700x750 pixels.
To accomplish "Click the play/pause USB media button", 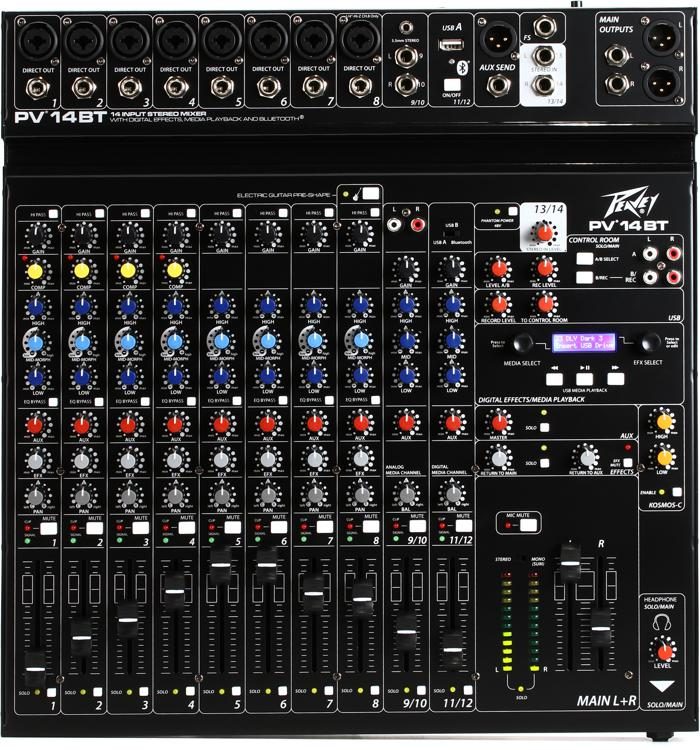I will tap(584, 379).
